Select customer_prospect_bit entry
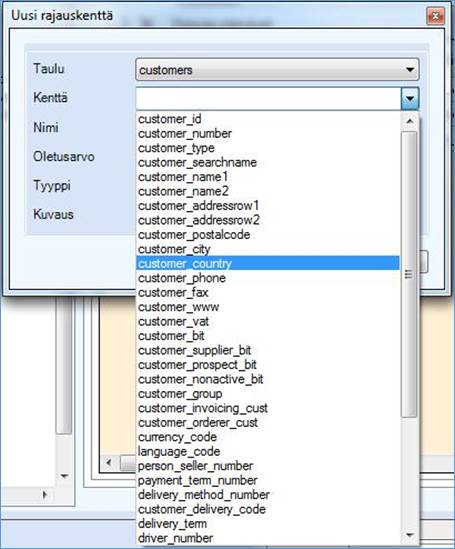 (x=268, y=364)
